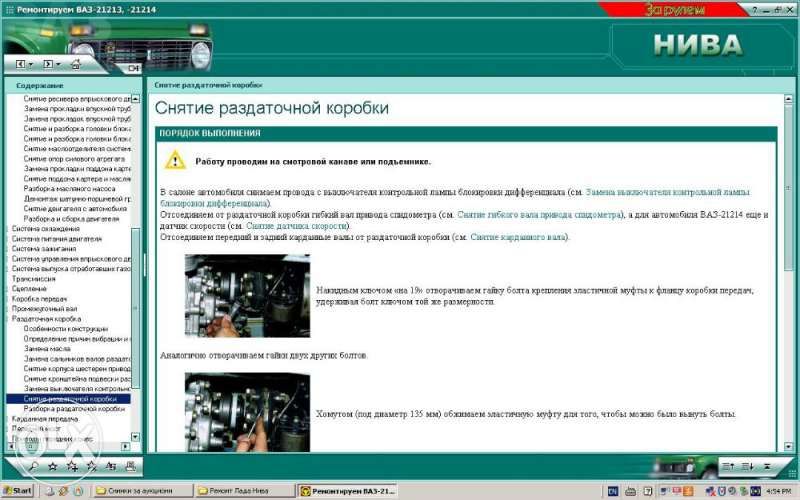This screenshot has height=500, width=800.
Task: Open 'Сцепление' in the contents tree
Action: tap(29, 289)
